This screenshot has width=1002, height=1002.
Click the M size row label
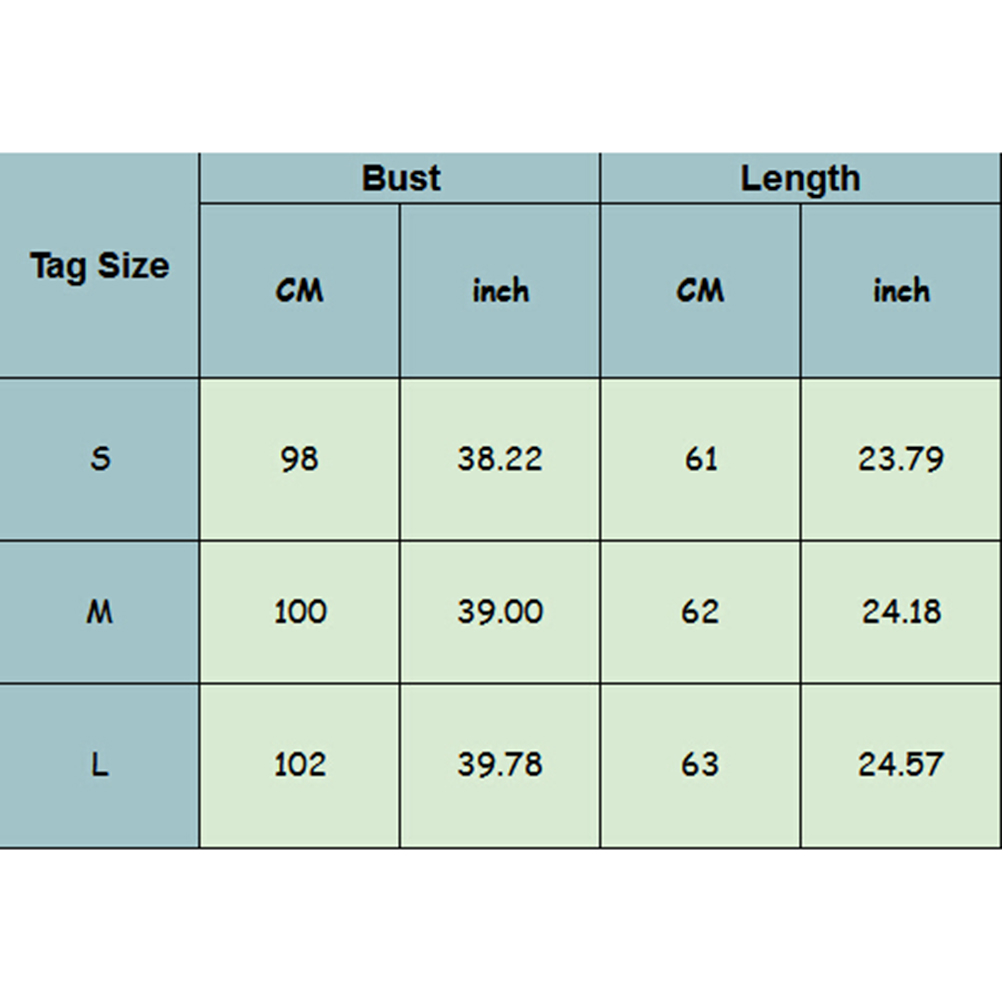(99, 611)
